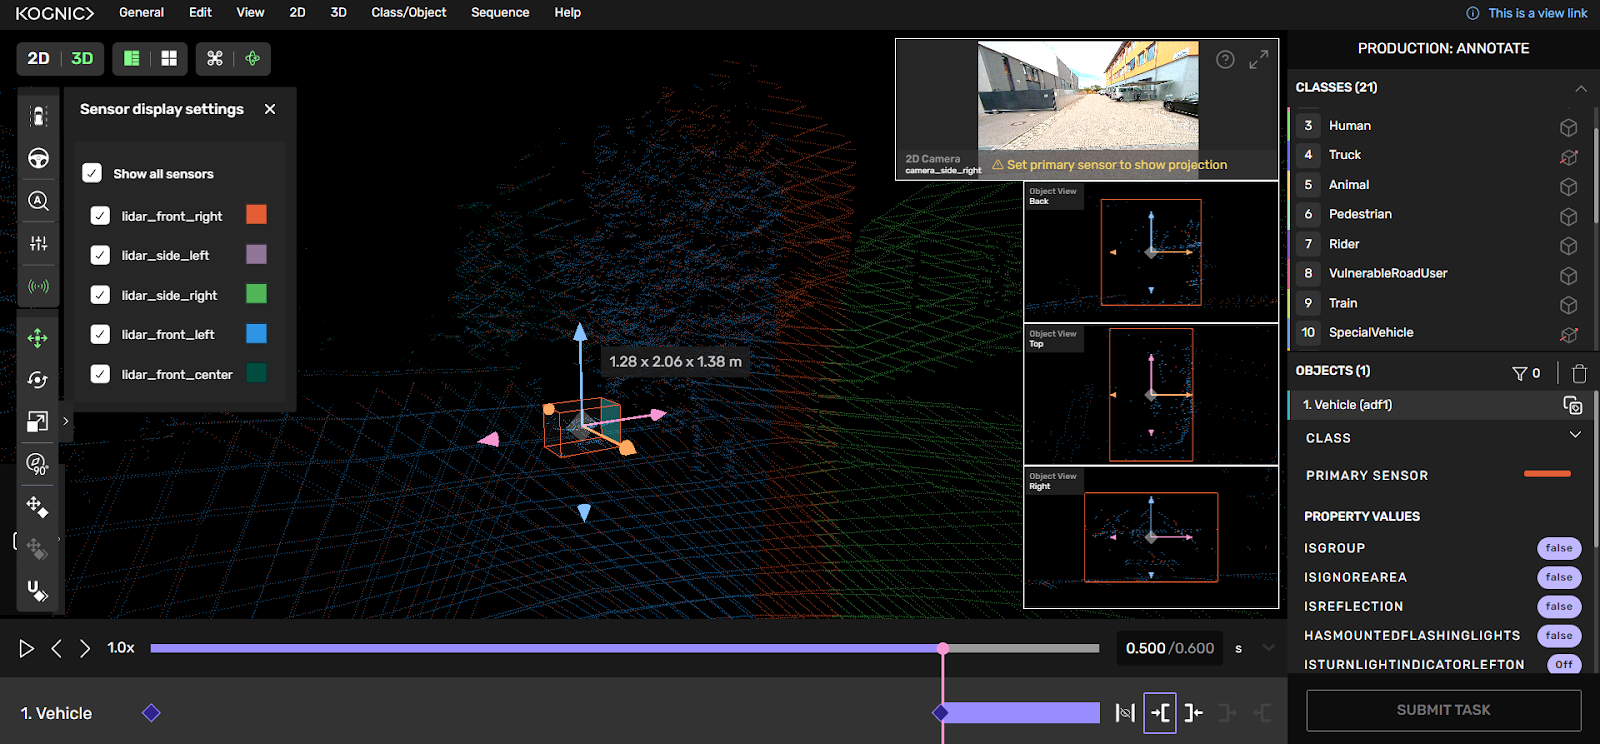Open the Sequence menu
This screenshot has width=1600, height=744.
tap(500, 13)
